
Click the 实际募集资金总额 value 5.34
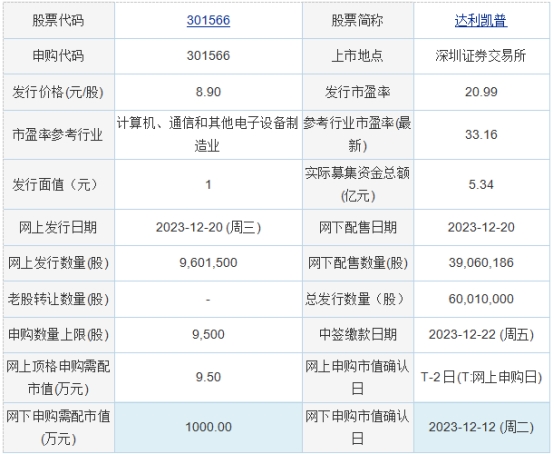coord(481,184)
